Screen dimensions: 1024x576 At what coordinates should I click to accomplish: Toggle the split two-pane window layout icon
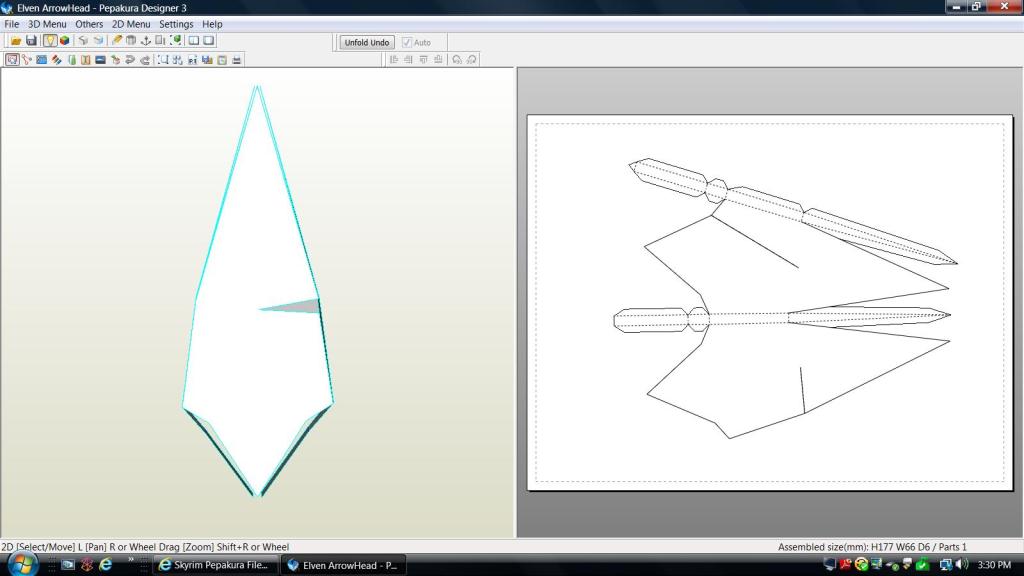(x=194, y=40)
